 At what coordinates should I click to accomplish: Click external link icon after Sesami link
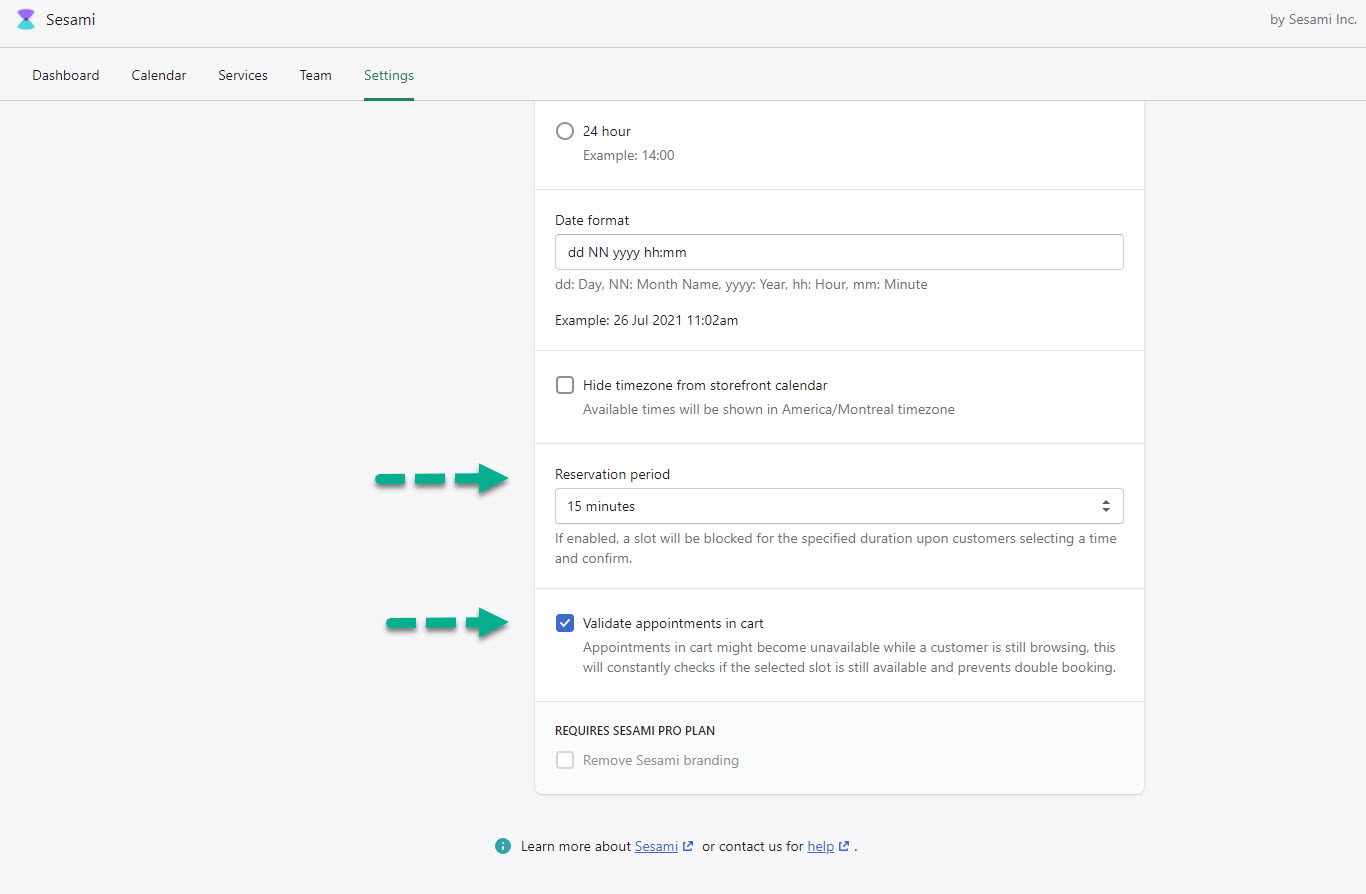[x=688, y=846]
